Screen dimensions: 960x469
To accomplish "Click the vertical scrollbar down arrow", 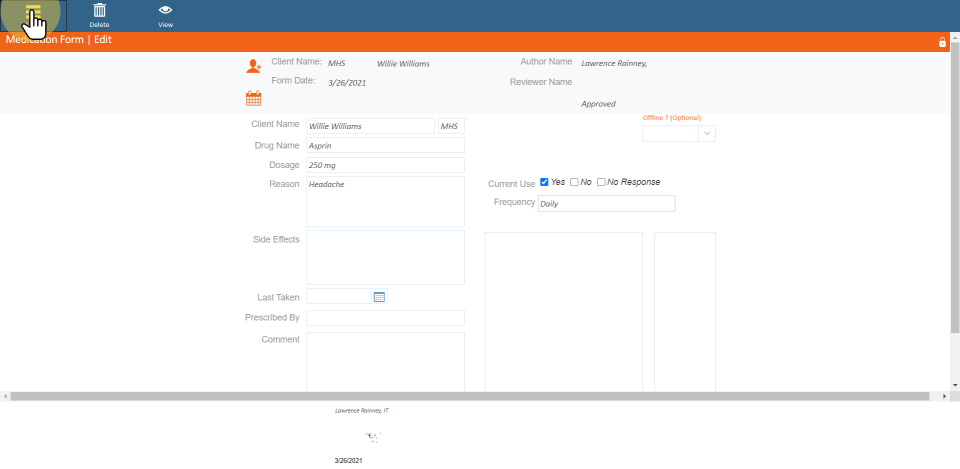I will [x=955, y=385].
